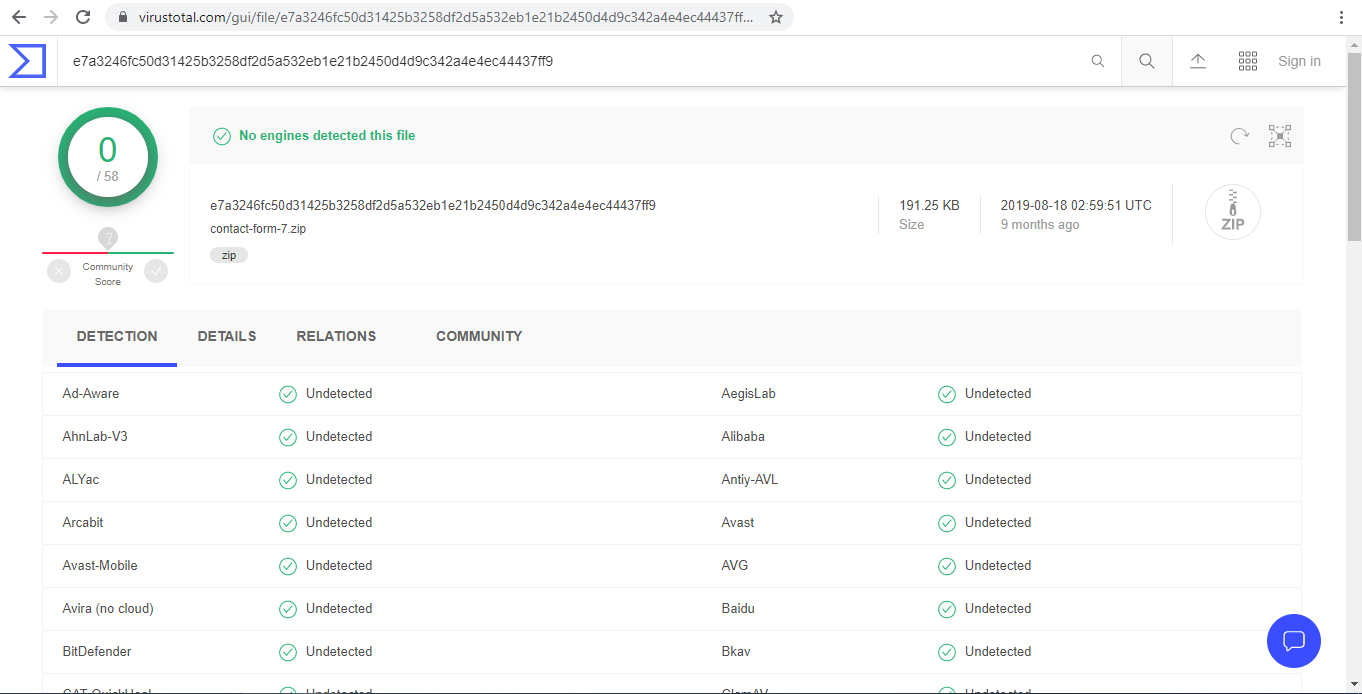Click the upload file icon

1198,61
